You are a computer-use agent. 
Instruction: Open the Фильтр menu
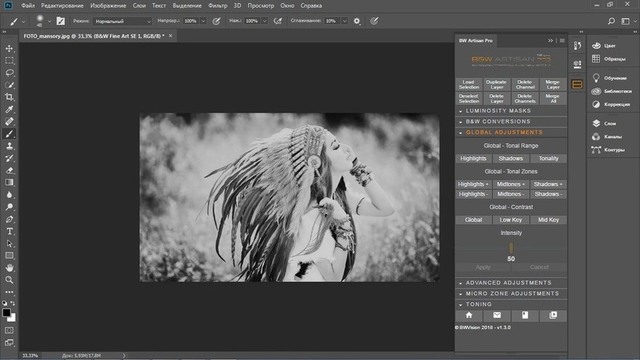(218, 6)
